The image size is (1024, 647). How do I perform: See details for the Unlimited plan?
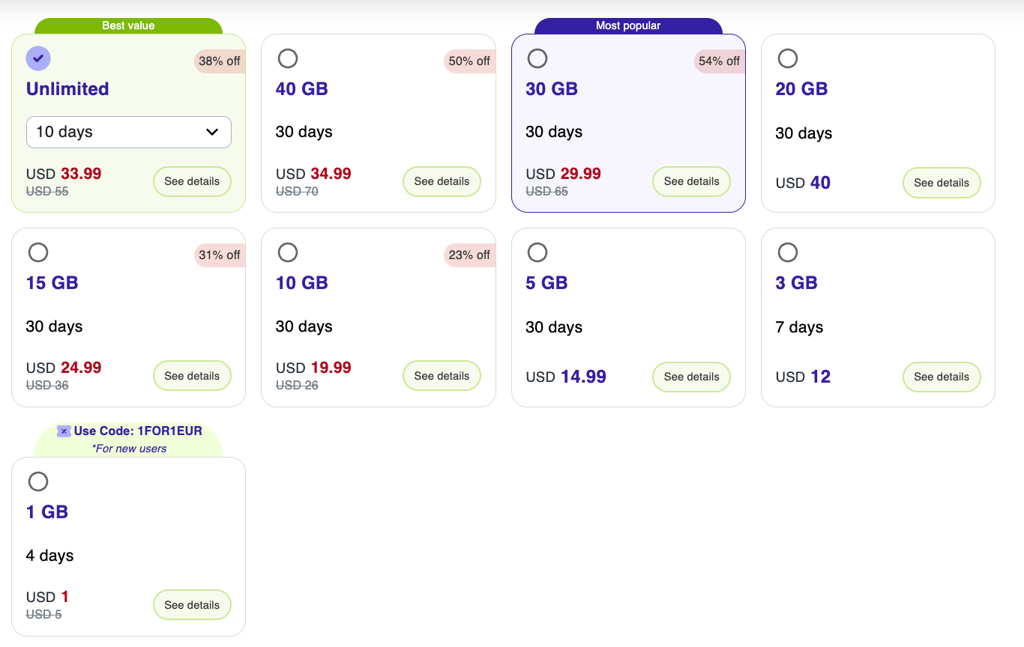click(x=192, y=181)
